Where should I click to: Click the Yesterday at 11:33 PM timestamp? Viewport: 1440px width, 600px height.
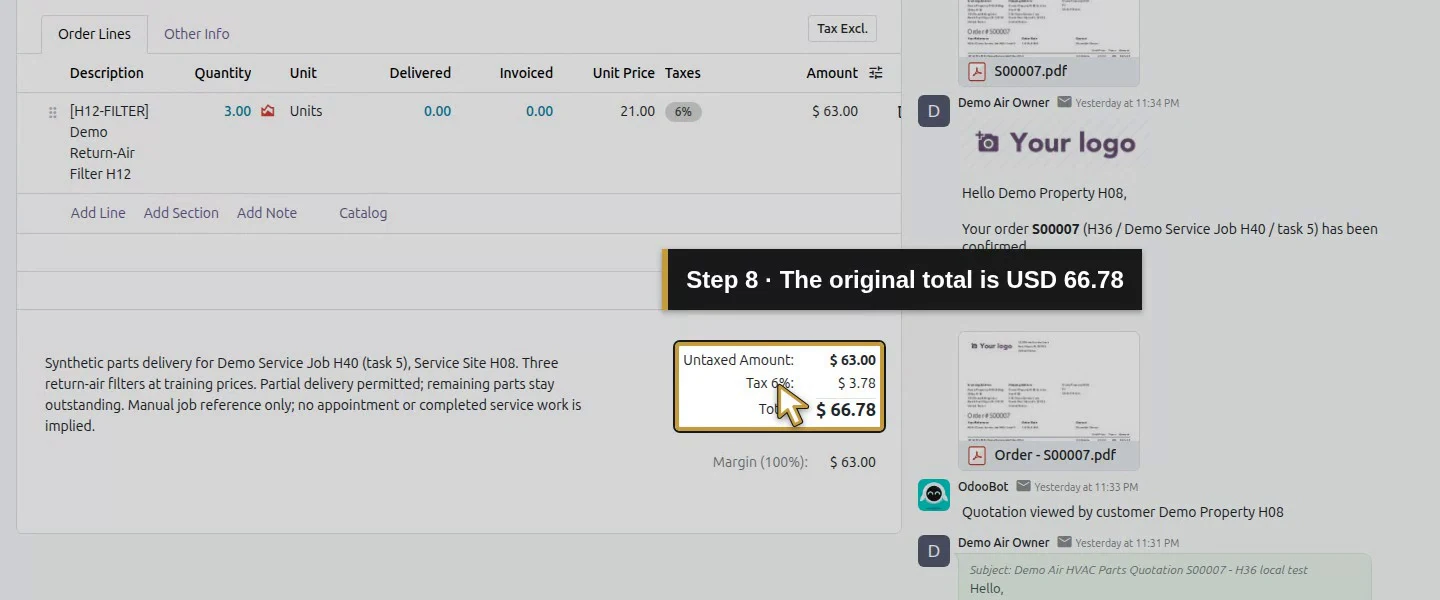tap(1086, 487)
